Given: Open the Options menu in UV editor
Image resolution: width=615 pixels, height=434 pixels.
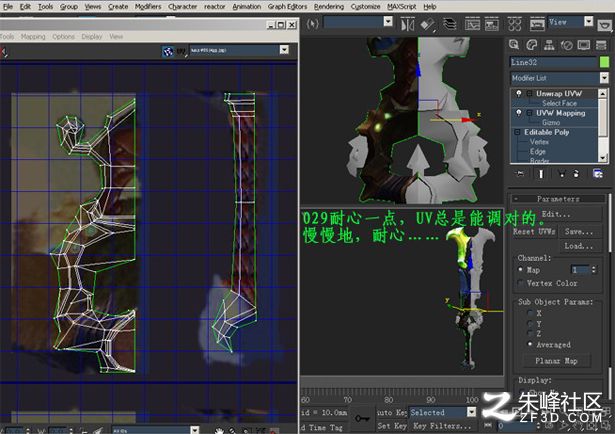Looking at the screenshot, I should [63, 36].
